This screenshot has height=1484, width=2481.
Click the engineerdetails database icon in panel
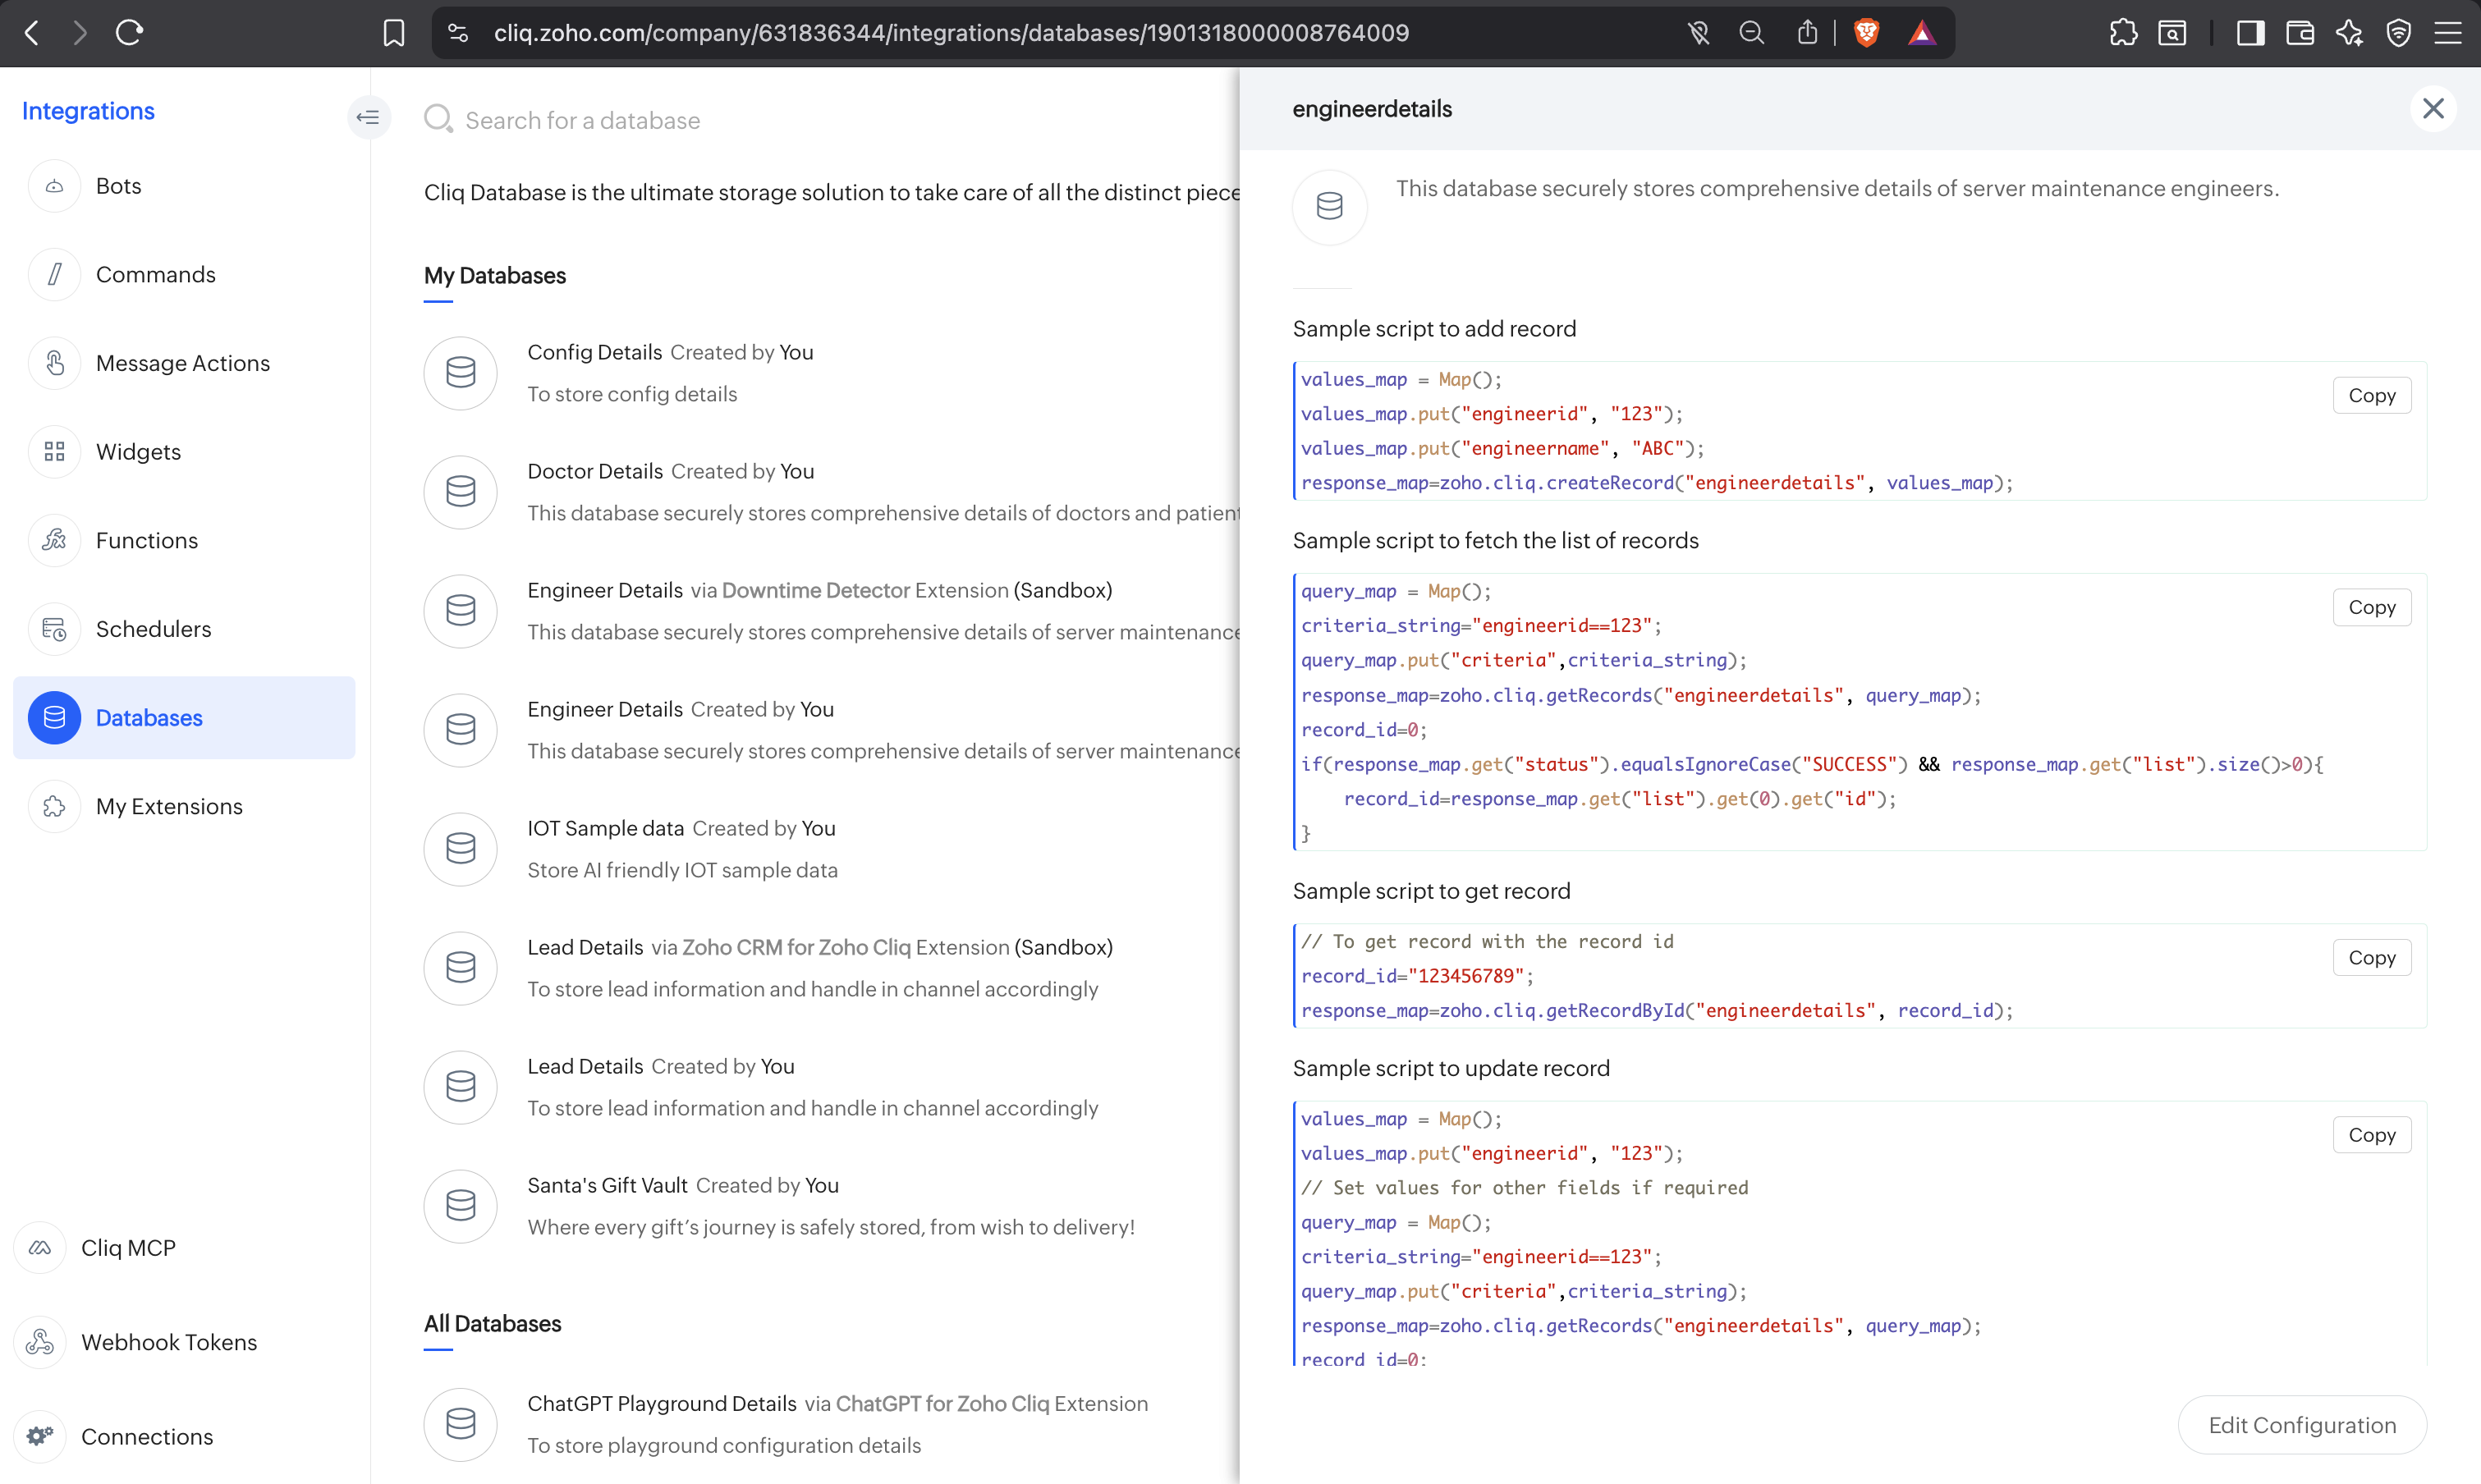[x=1329, y=206]
